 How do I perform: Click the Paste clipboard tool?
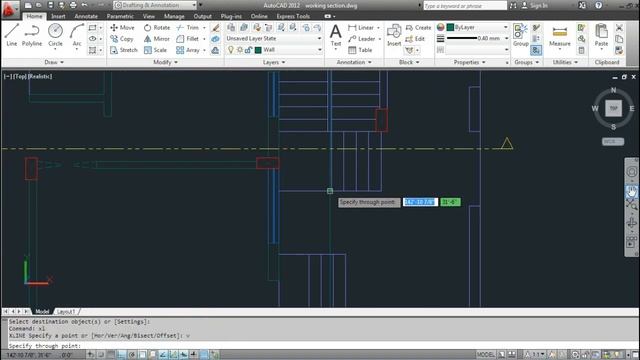[601, 35]
